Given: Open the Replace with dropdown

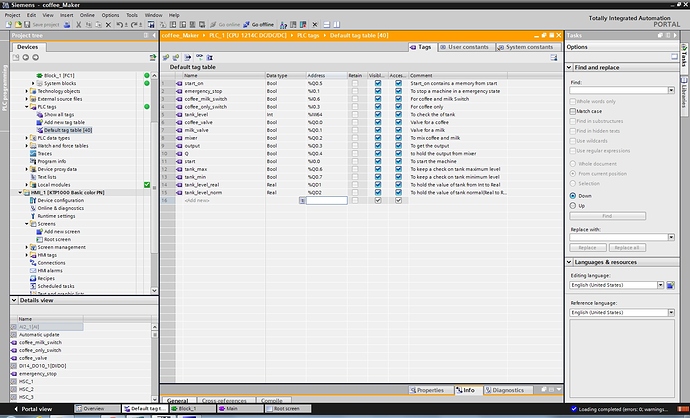Looking at the screenshot, I should (x=671, y=237).
